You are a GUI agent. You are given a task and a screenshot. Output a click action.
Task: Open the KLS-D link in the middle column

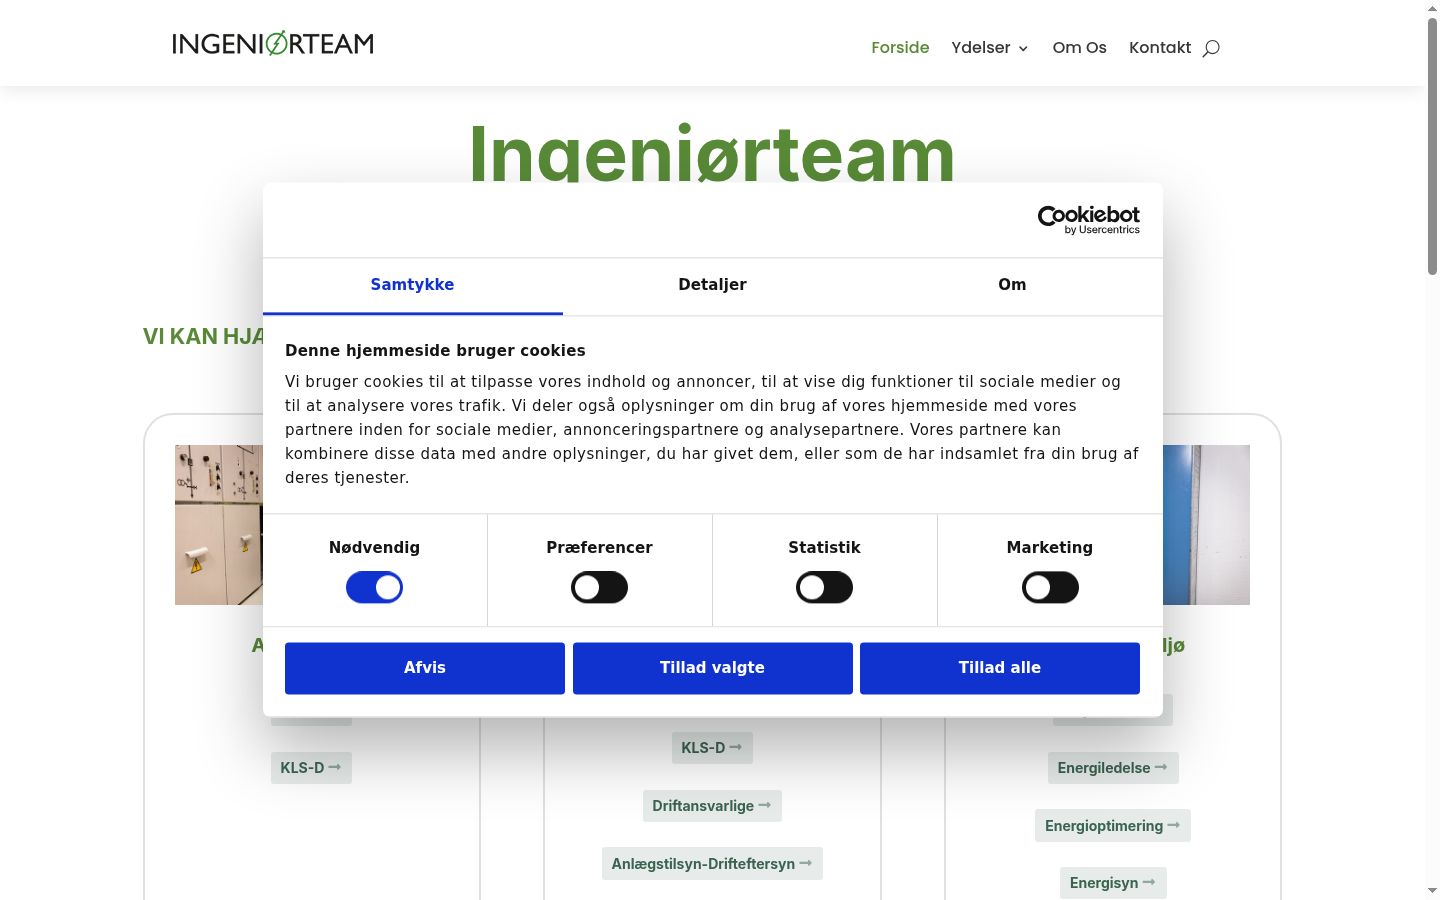pos(712,748)
